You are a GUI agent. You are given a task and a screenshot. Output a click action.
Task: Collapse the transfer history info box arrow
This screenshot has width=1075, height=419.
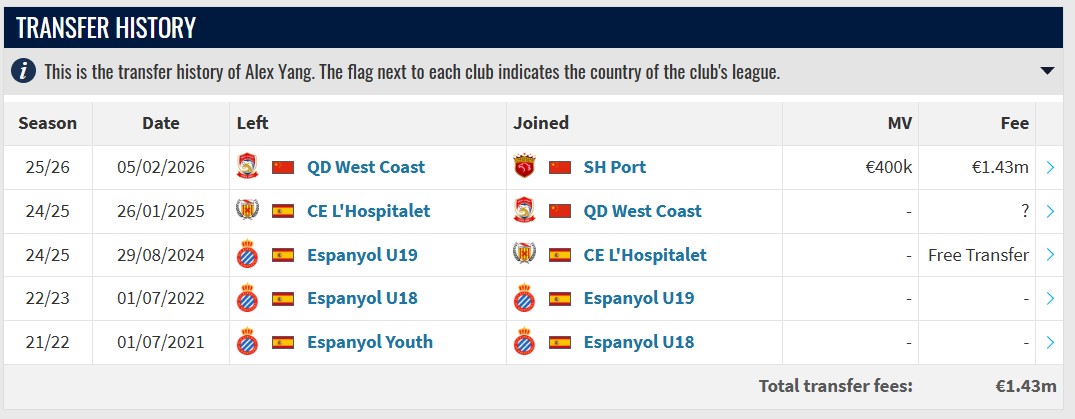click(1047, 71)
